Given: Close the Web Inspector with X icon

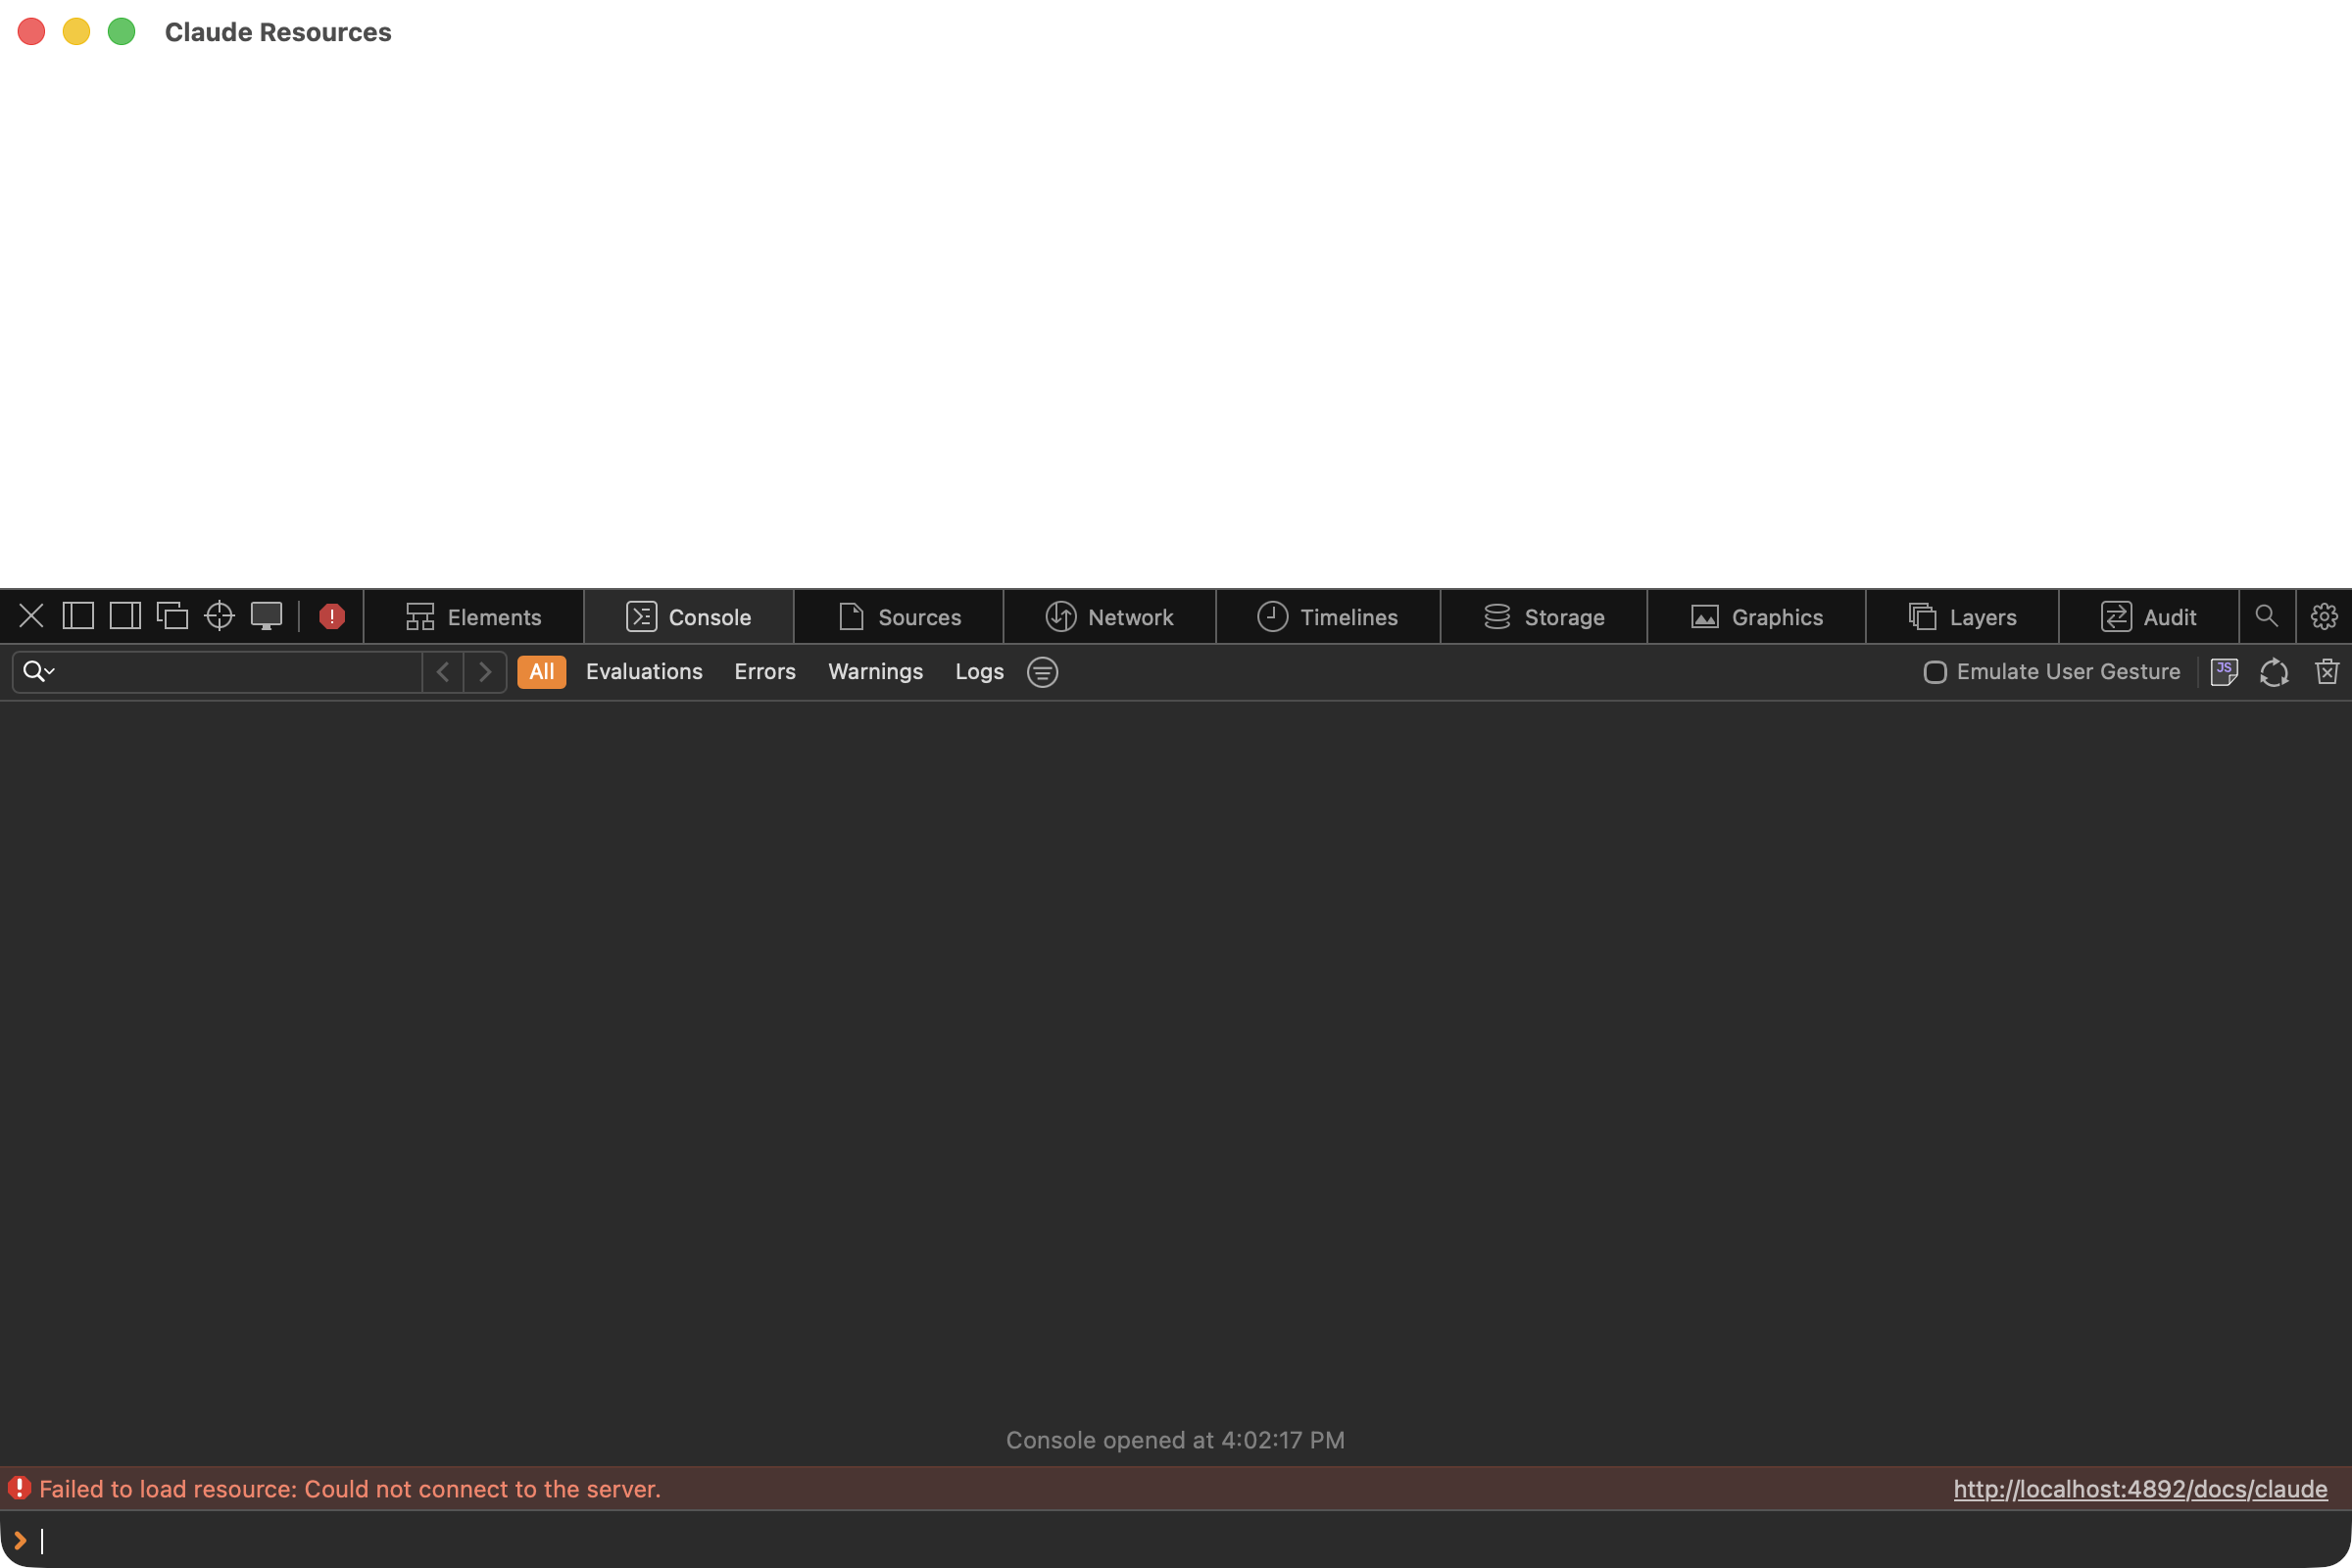Looking at the screenshot, I should (31, 616).
